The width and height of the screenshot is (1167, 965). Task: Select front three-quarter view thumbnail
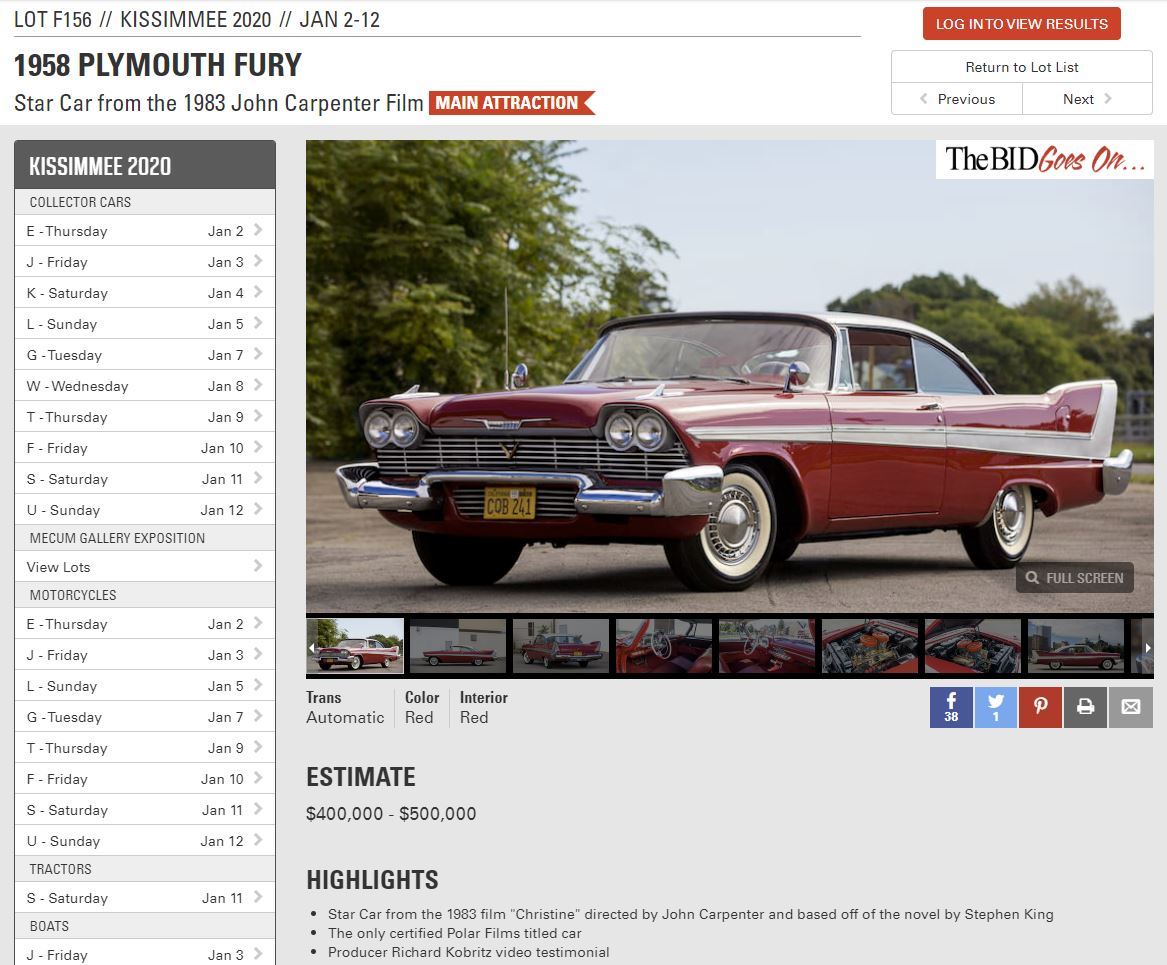(x=356, y=646)
